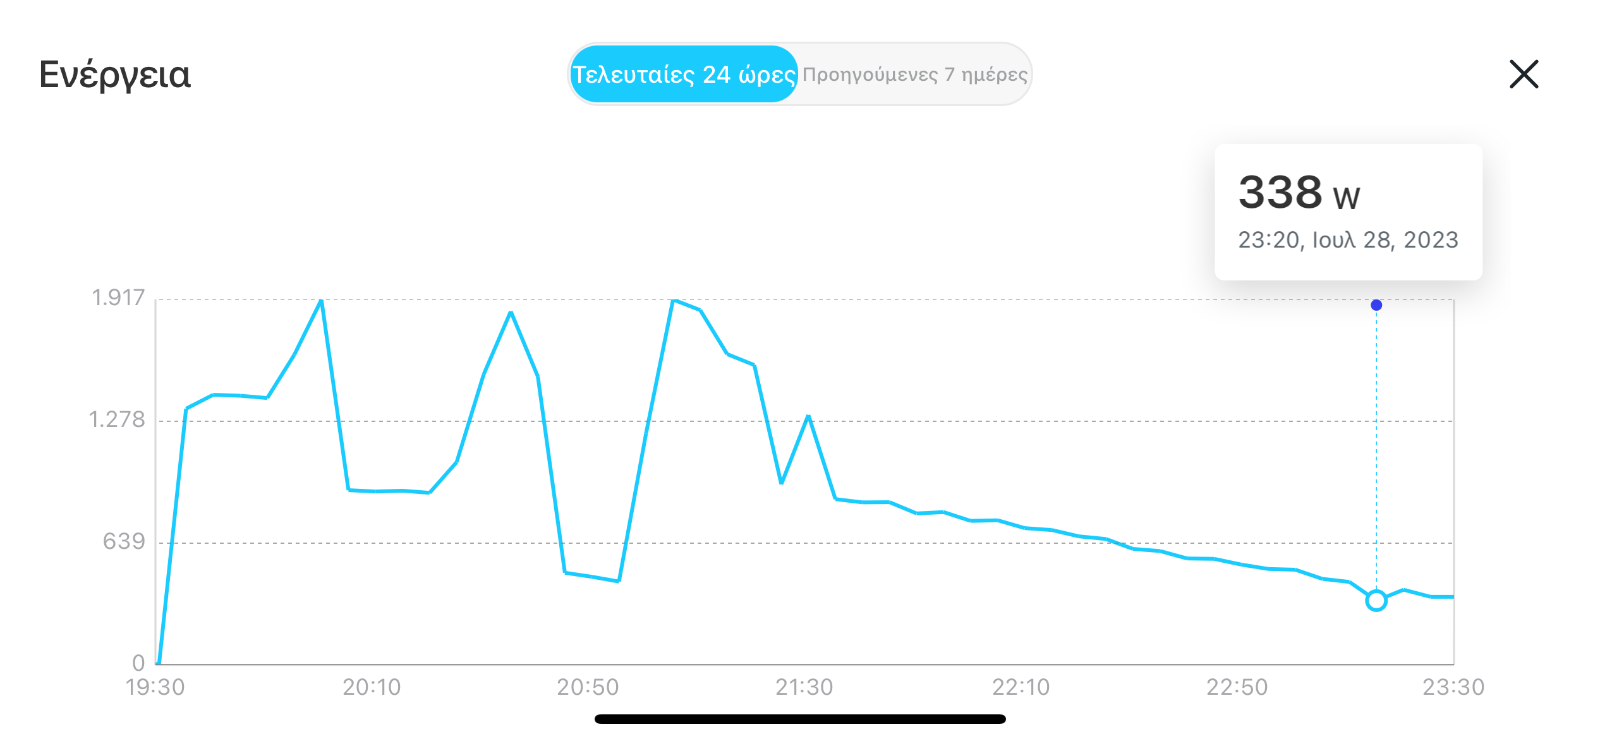The image size is (1600, 739).
Task: Tap the 21:30 time label on the x-axis
Action: click(804, 687)
